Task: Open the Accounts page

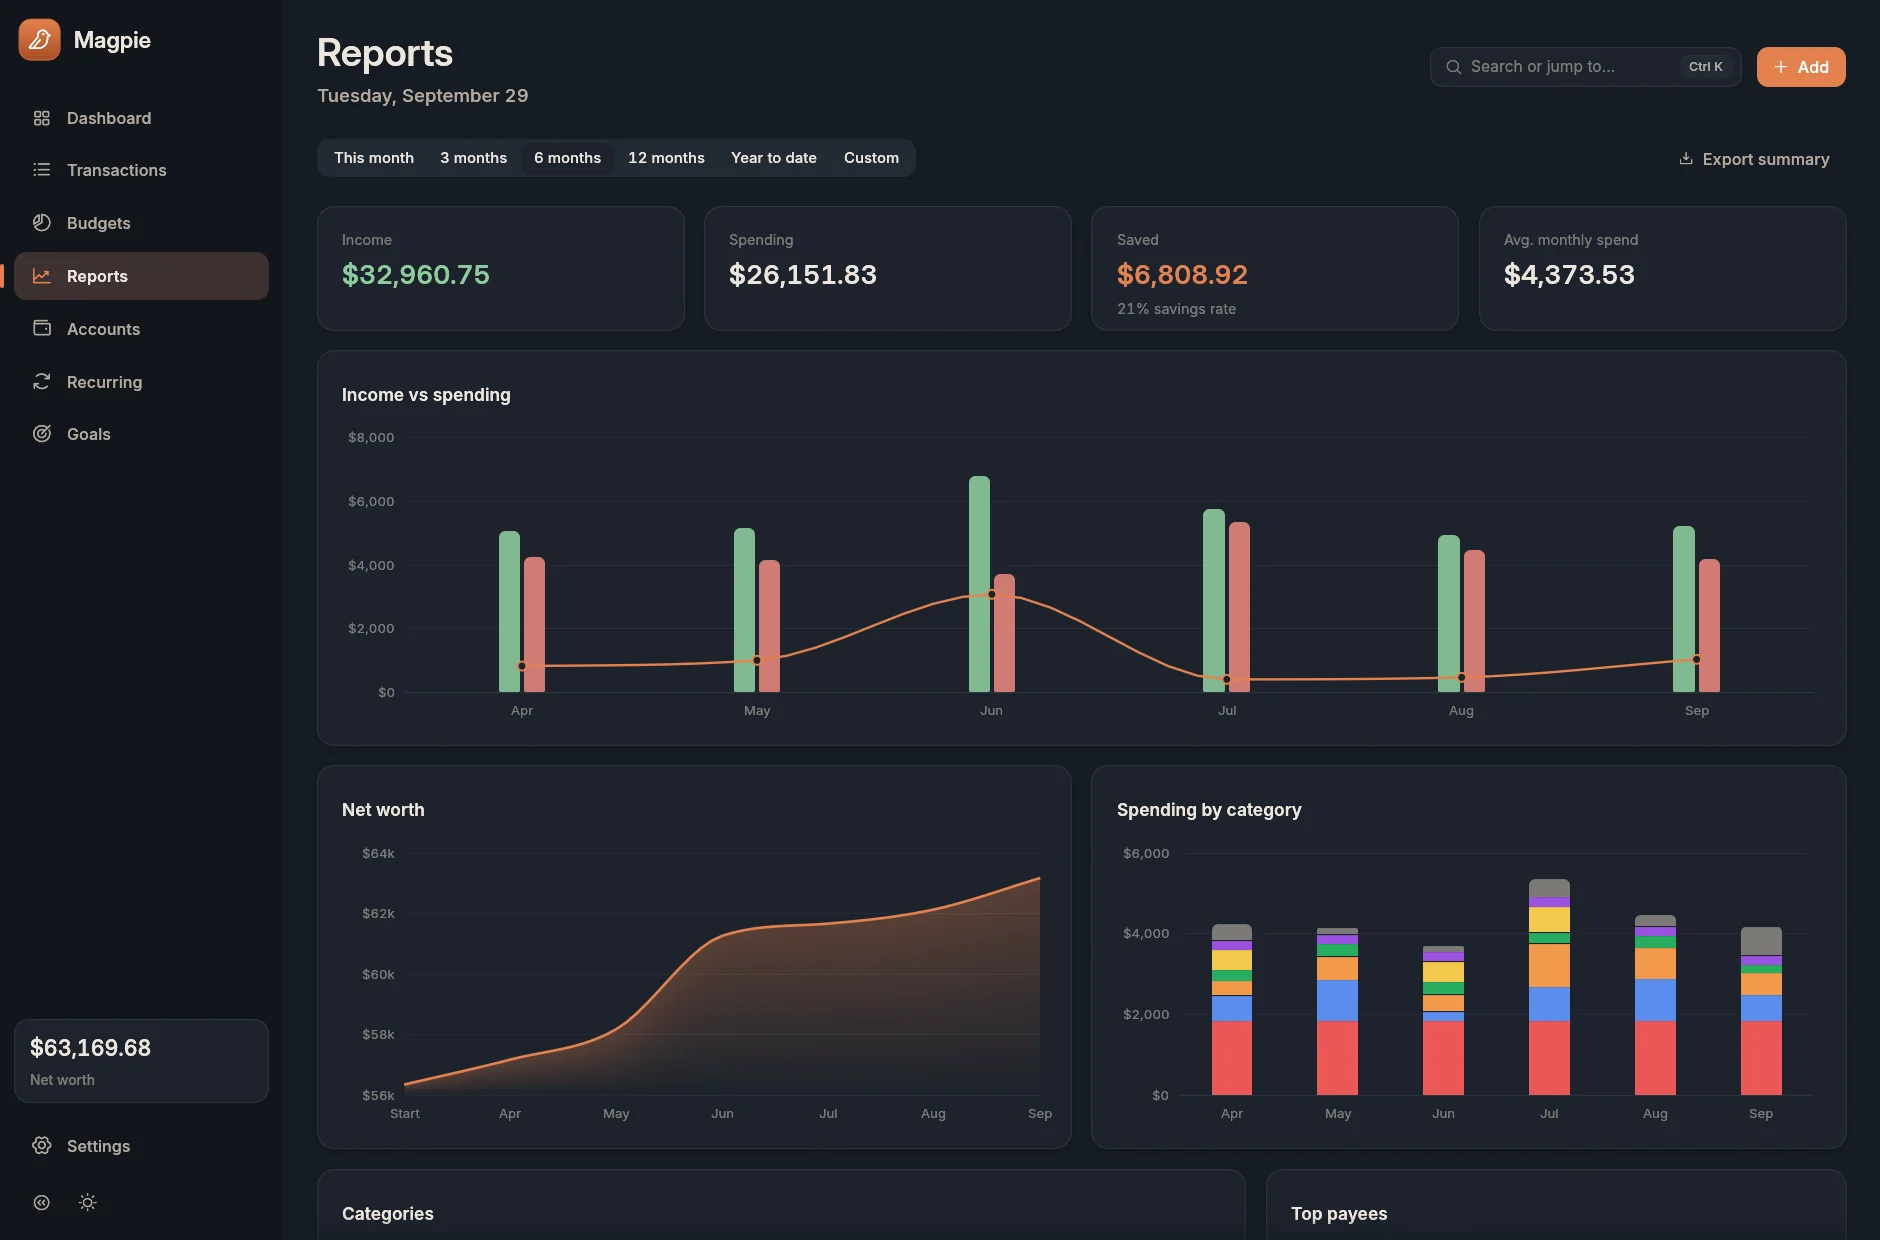Action: [141, 329]
